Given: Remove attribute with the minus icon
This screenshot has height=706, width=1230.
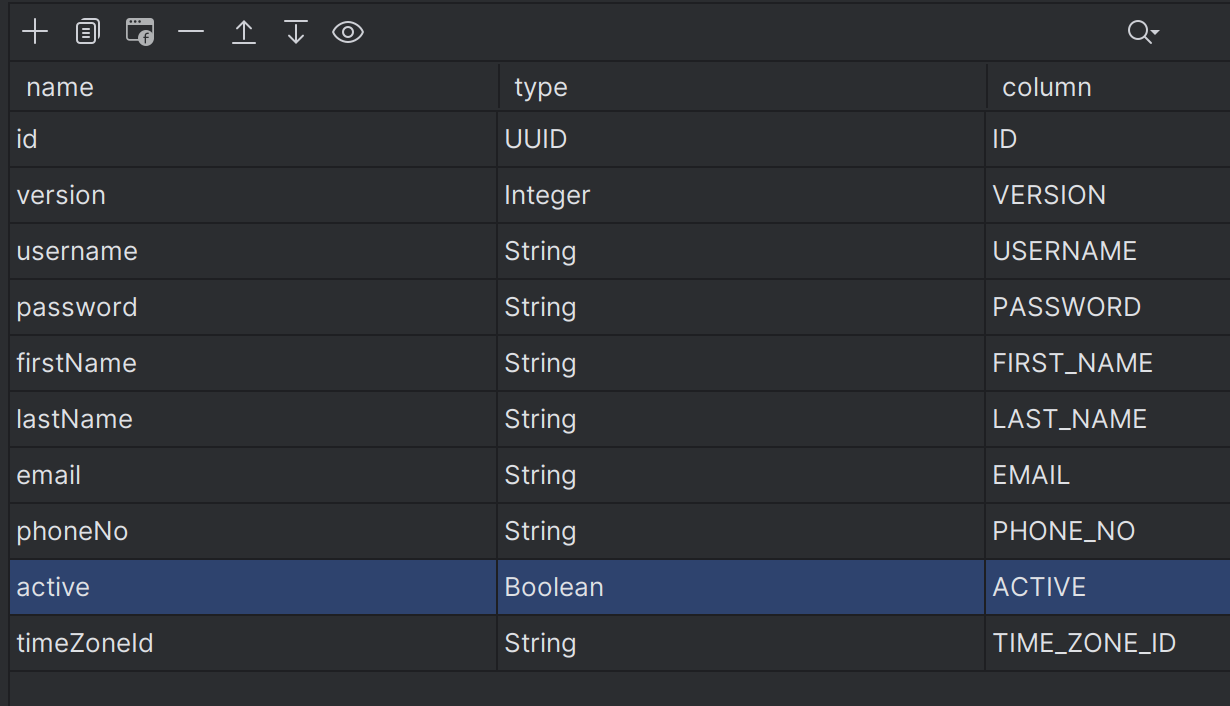Looking at the screenshot, I should click(x=191, y=32).
